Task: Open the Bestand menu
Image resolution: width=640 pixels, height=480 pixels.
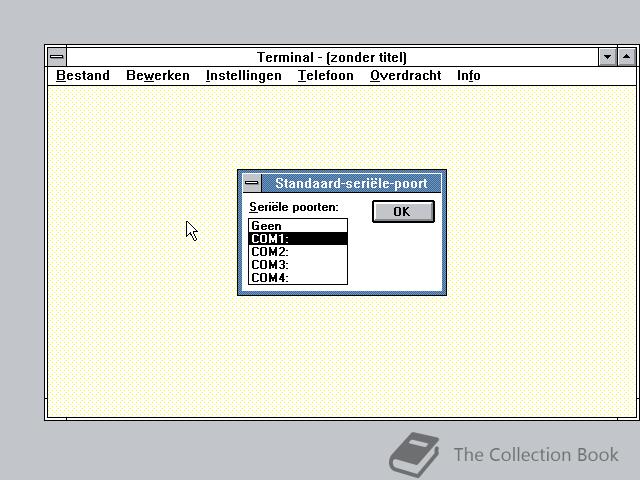Action: click(x=83, y=76)
